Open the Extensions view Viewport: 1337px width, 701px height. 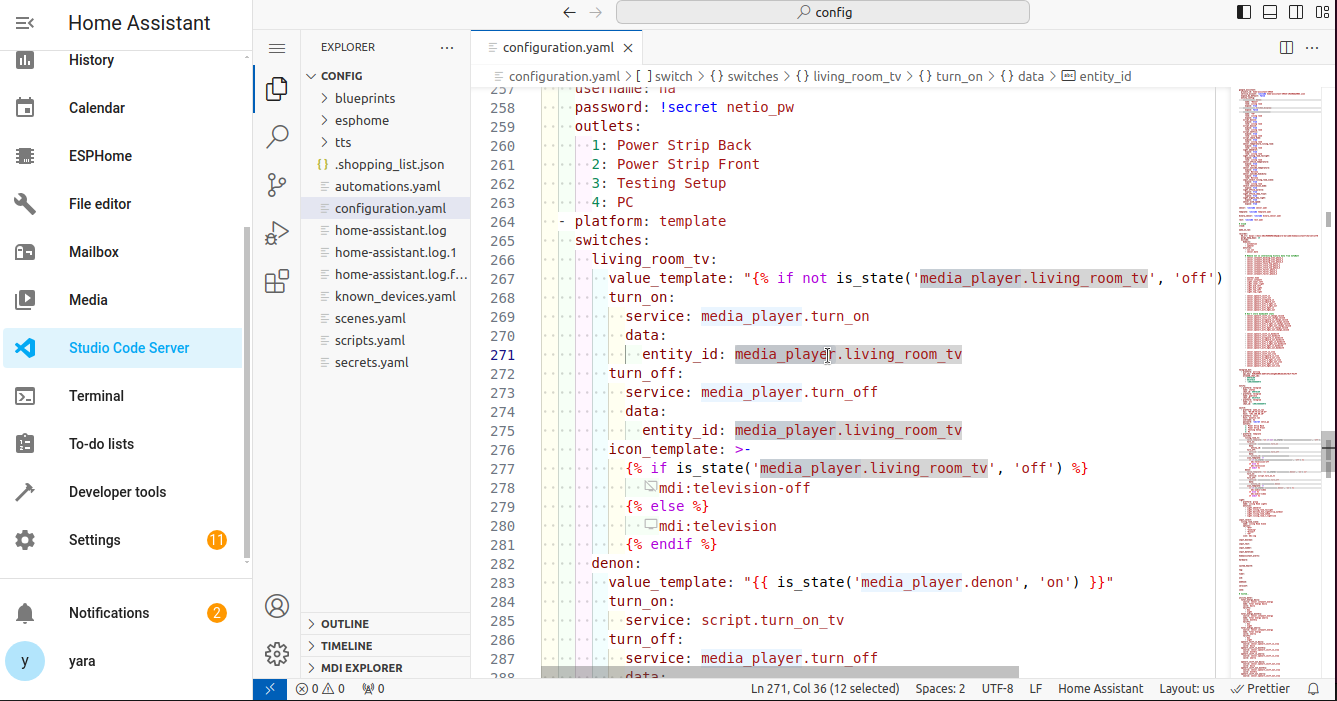[x=277, y=281]
